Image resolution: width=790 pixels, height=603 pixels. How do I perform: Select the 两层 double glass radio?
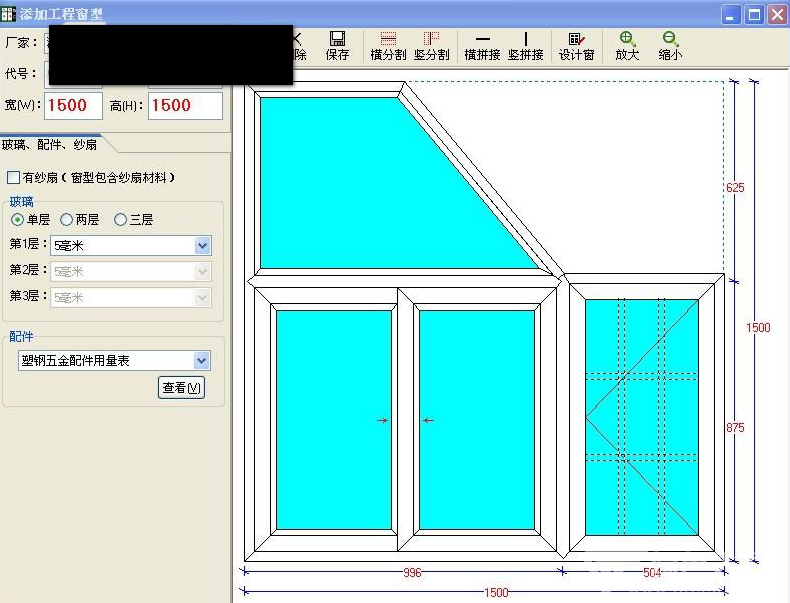click(66, 220)
